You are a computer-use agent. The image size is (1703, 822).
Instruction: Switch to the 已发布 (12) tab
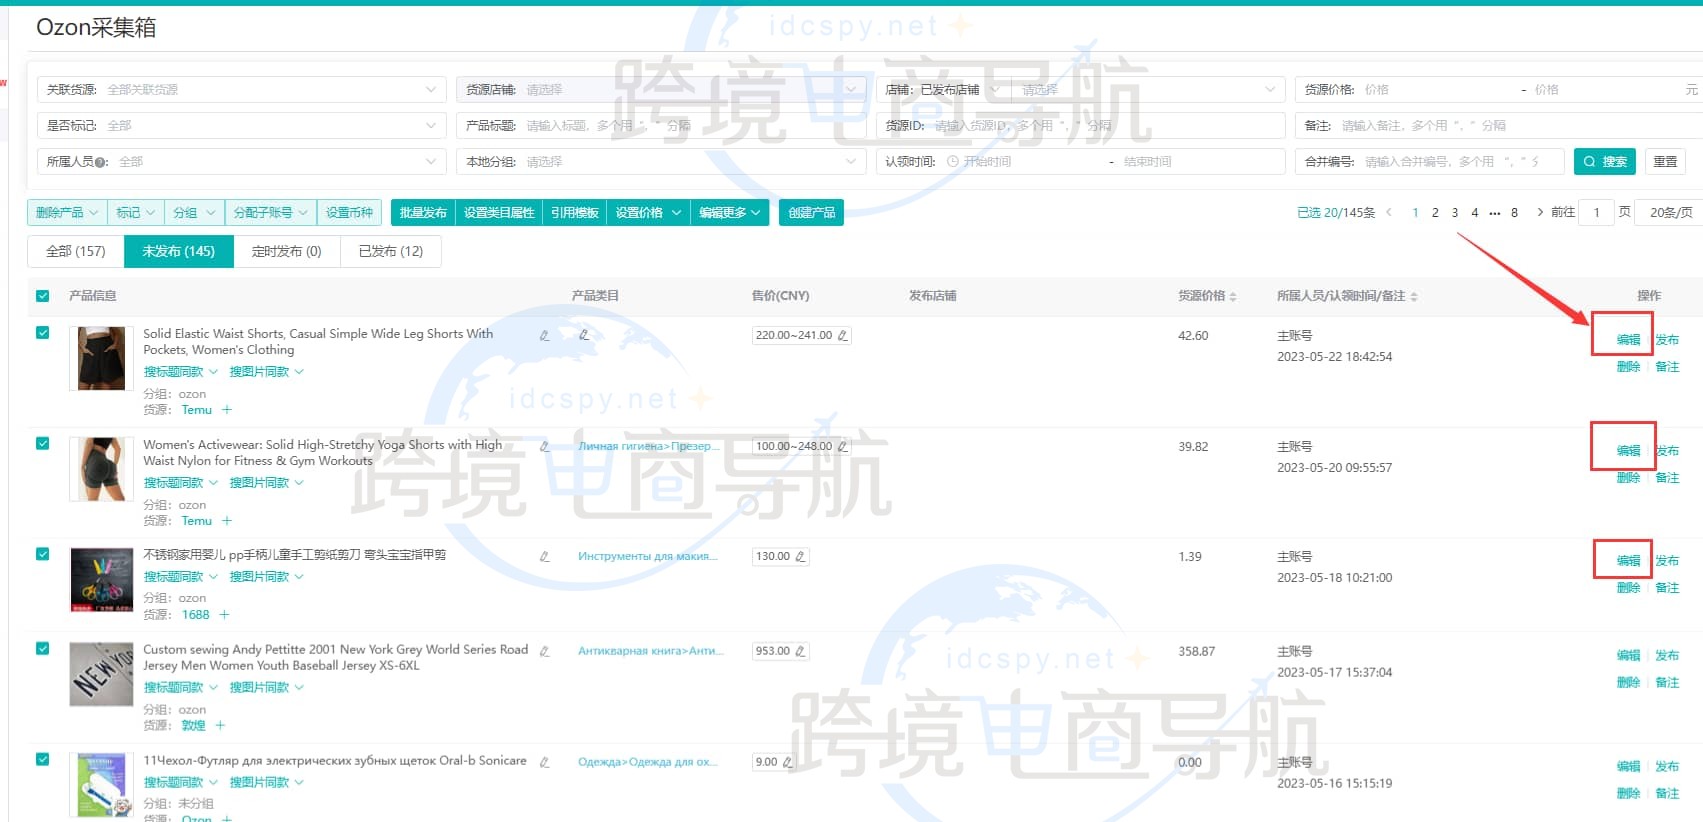pos(390,252)
